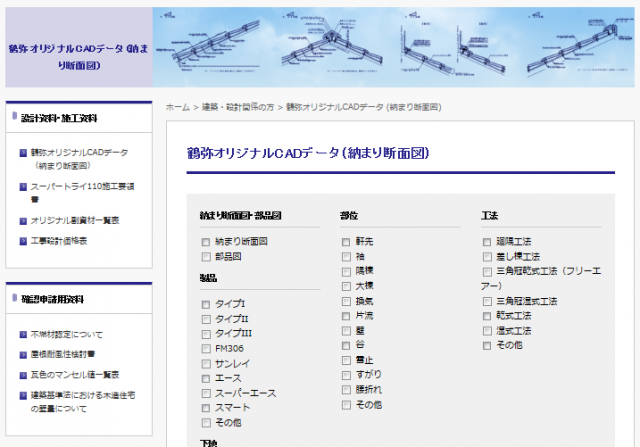640x447 pixels.
Task: Select the すがり checkbox
Action: (346, 375)
